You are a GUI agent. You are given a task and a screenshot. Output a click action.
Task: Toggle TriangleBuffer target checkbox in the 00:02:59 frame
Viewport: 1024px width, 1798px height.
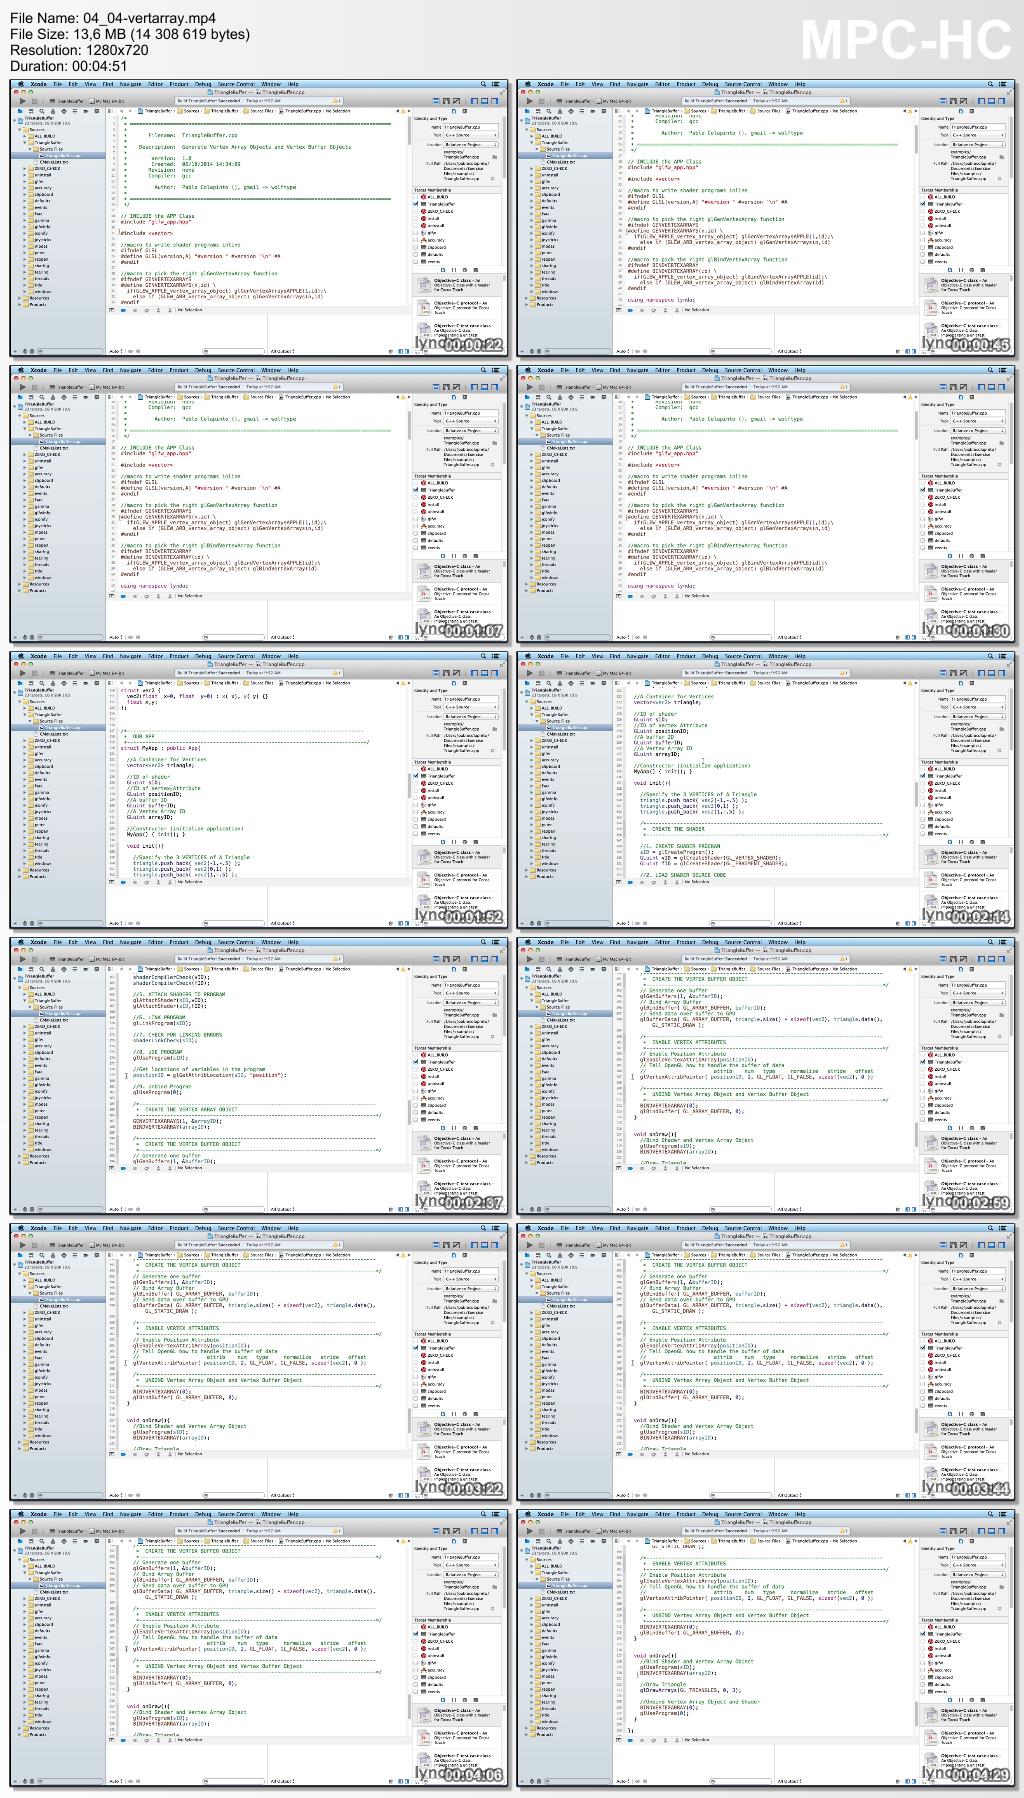(924, 1062)
